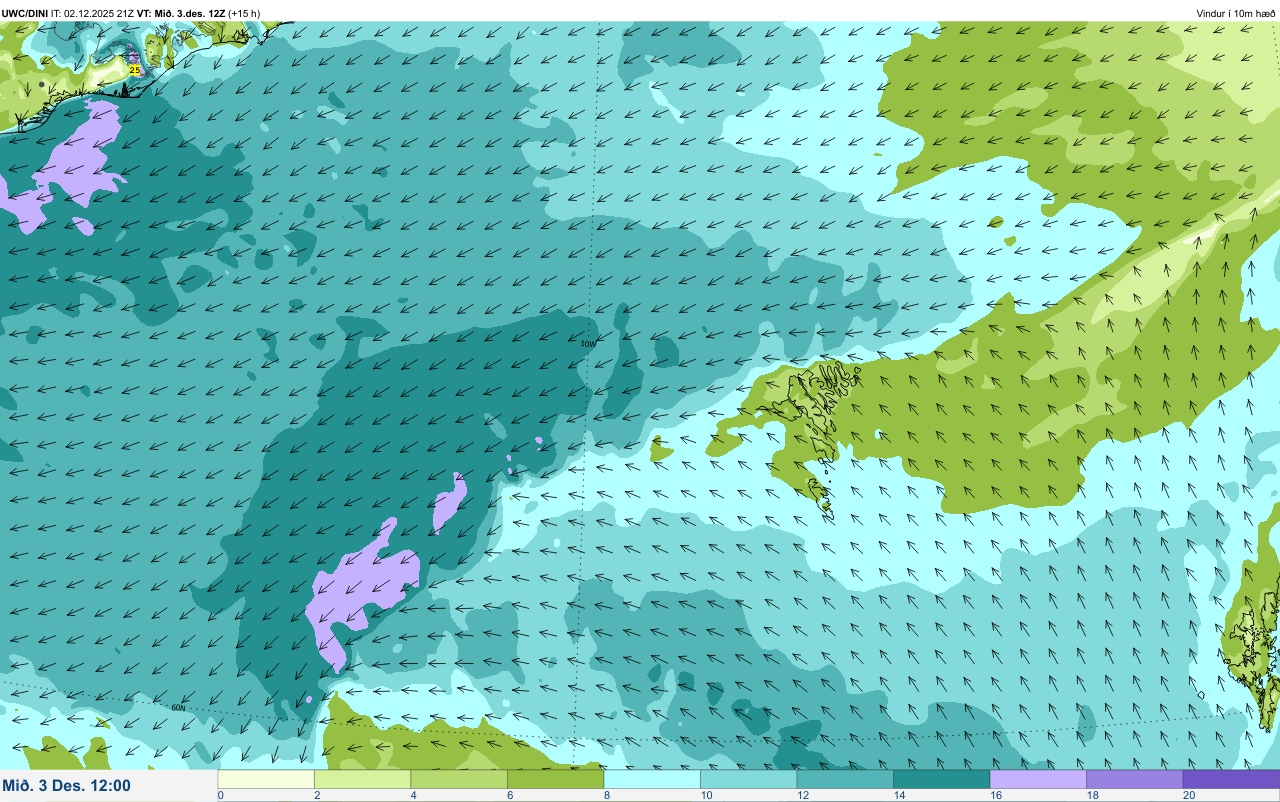Click the dark teal 14–16 legend swatch
The height and width of the screenshot is (802, 1280).
pos(941,779)
